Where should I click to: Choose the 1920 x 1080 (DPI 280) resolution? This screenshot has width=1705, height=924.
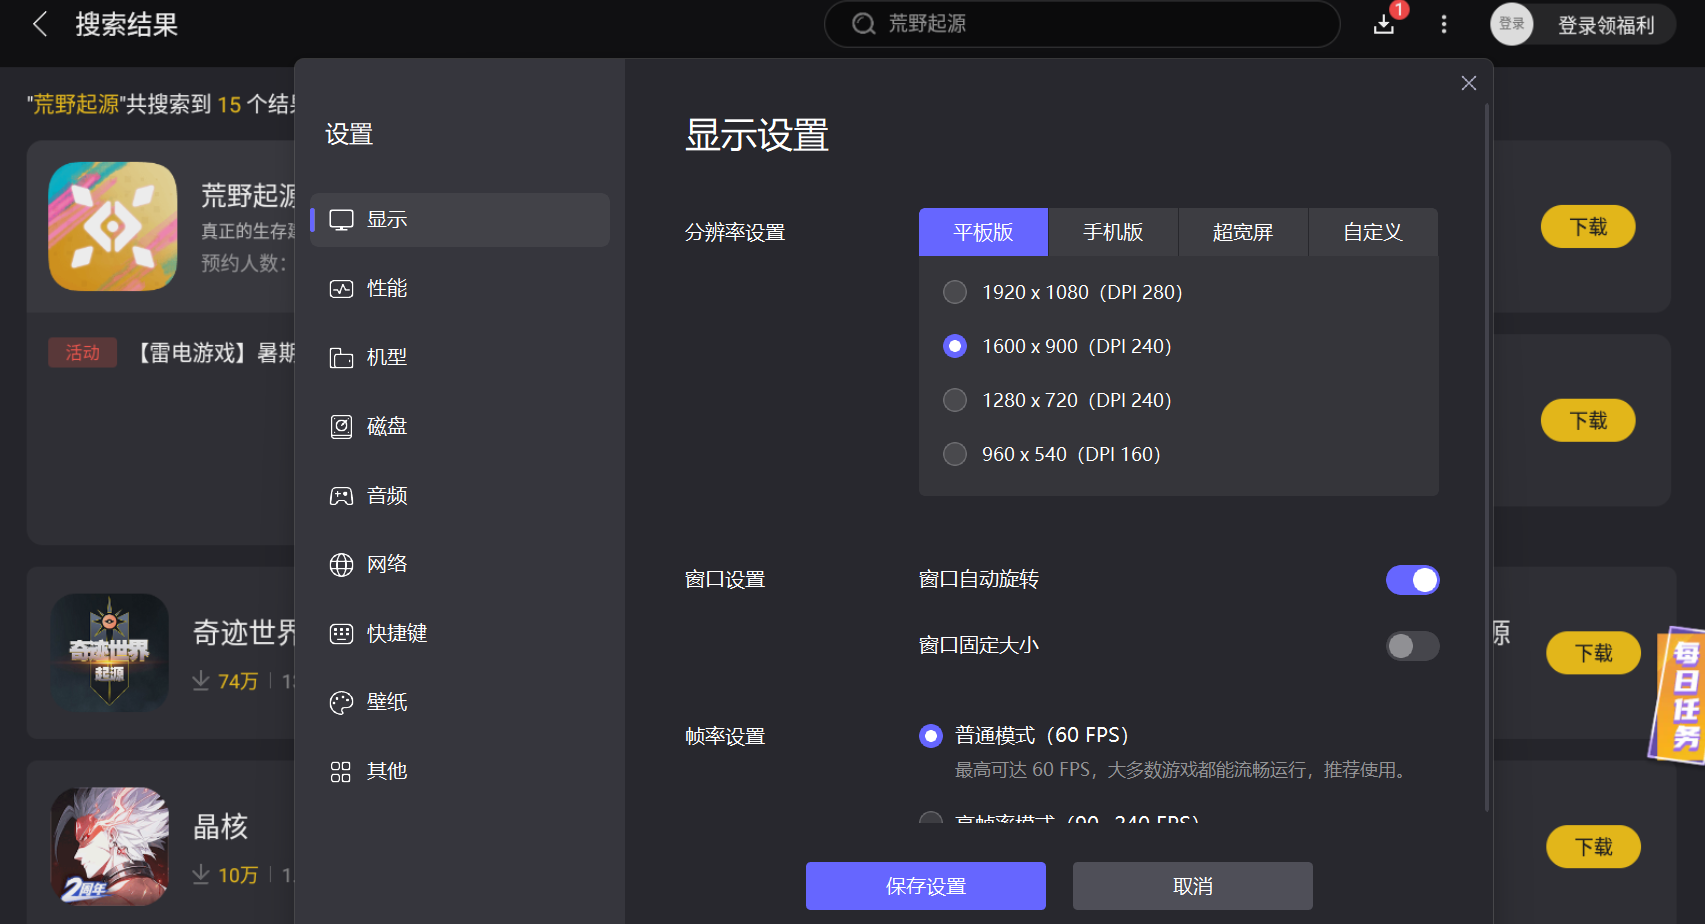(955, 292)
